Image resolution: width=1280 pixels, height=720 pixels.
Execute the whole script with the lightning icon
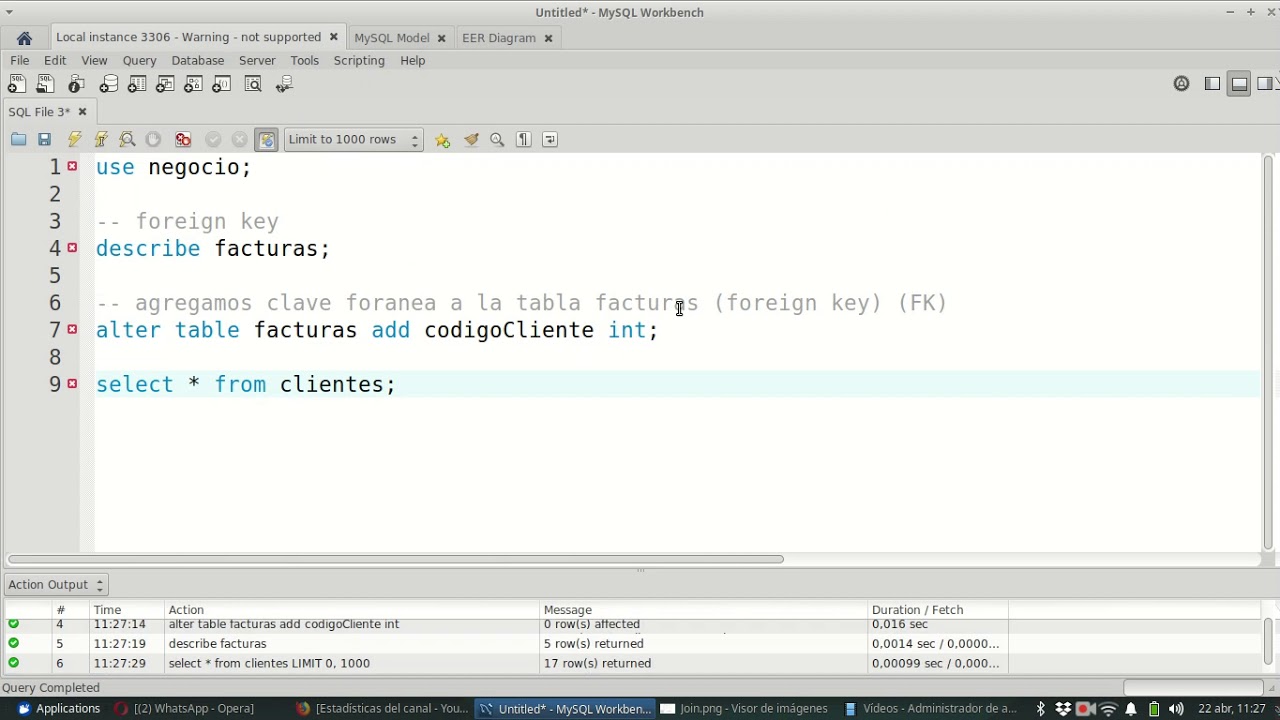(74, 140)
